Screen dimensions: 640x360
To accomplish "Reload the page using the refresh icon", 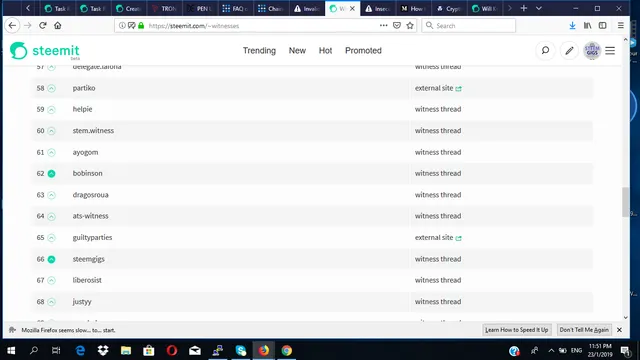I will (43, 25).
